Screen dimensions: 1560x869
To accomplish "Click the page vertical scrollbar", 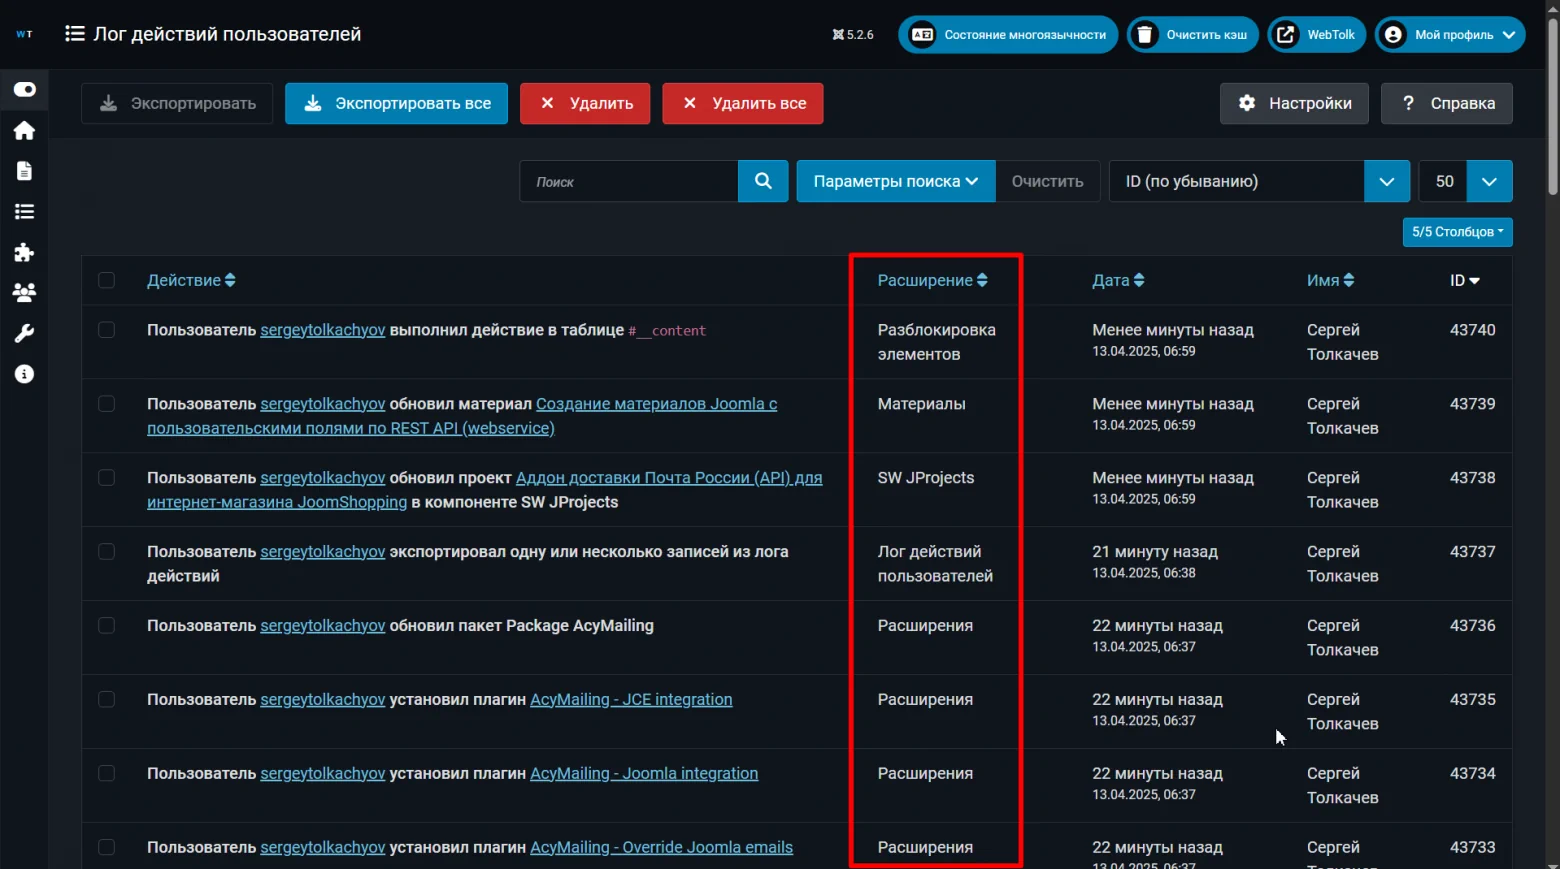I will (1552, 105).
